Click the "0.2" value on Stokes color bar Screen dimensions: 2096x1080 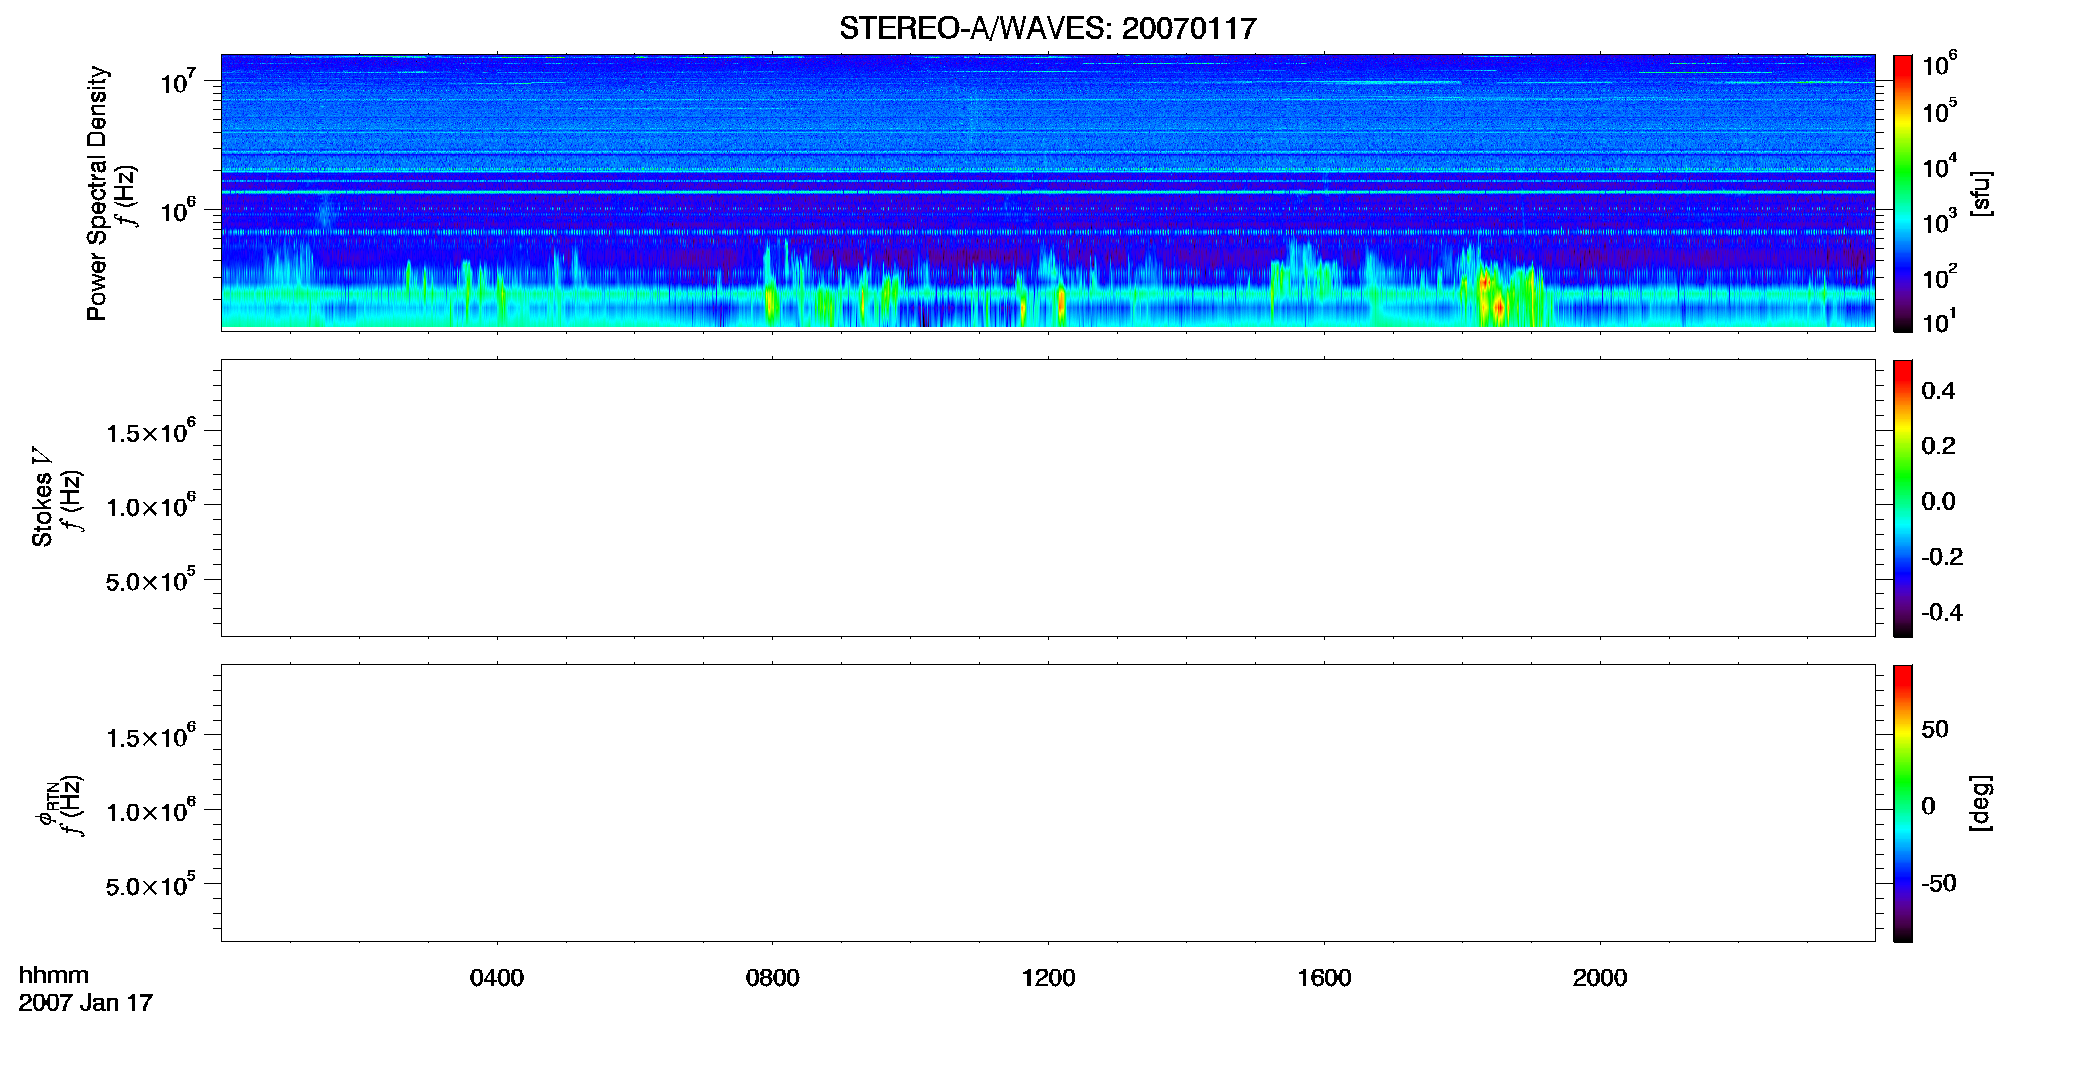tap(1938, 446)
